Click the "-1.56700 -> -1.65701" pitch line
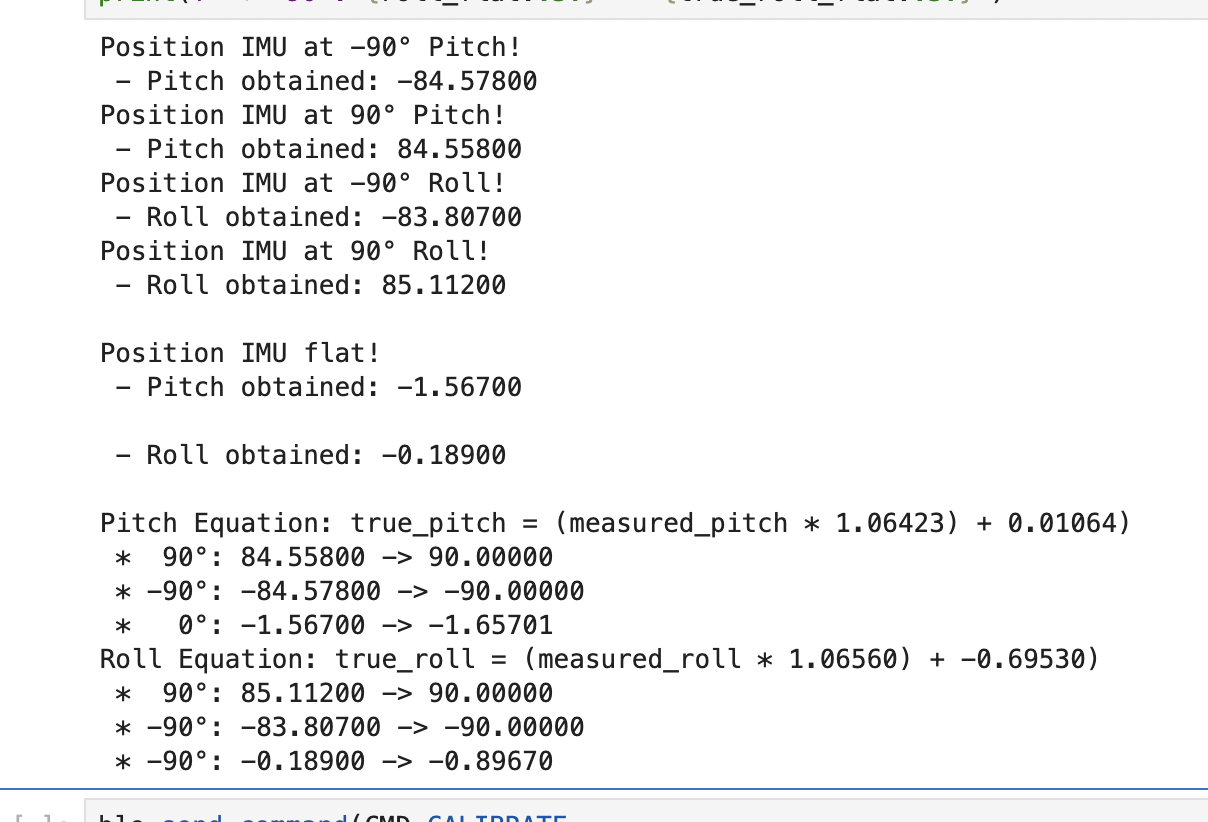The height and width of the screenshot is (822, 1208). (x=334, y=625)
